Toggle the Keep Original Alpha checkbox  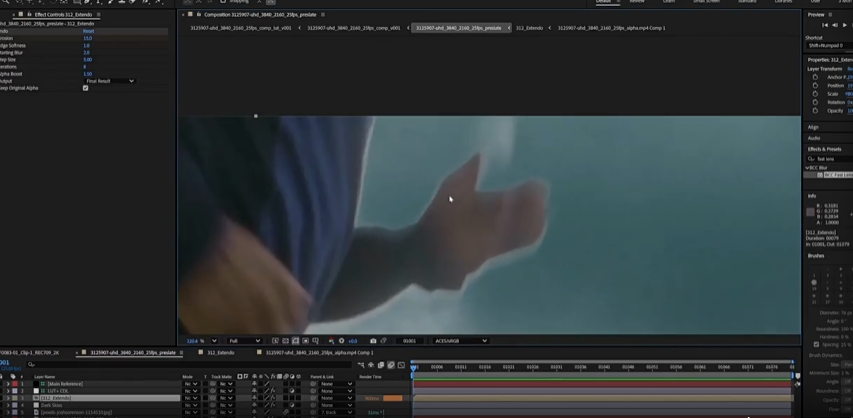[x=85, y=88]
